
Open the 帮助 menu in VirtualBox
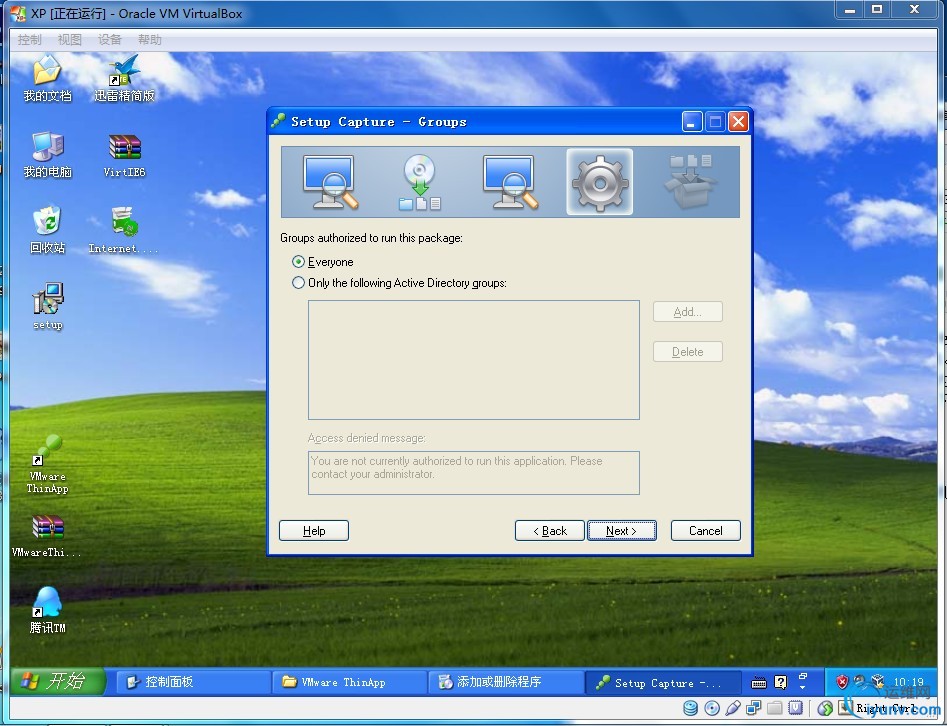click(150, 40)
